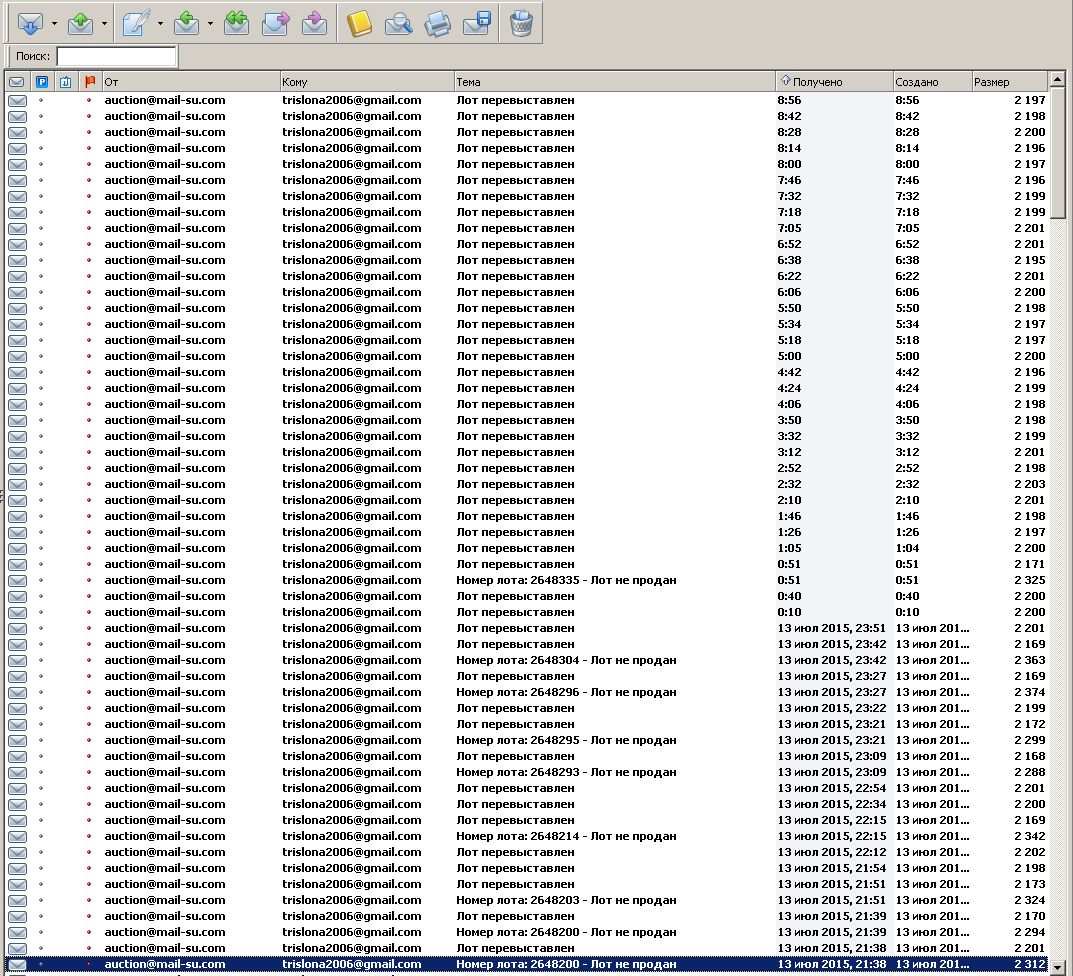This screenshot has height=976, width=1073.
Task: Select the "Номер лота: 2648335" message
Action: (x=566, y=580)
